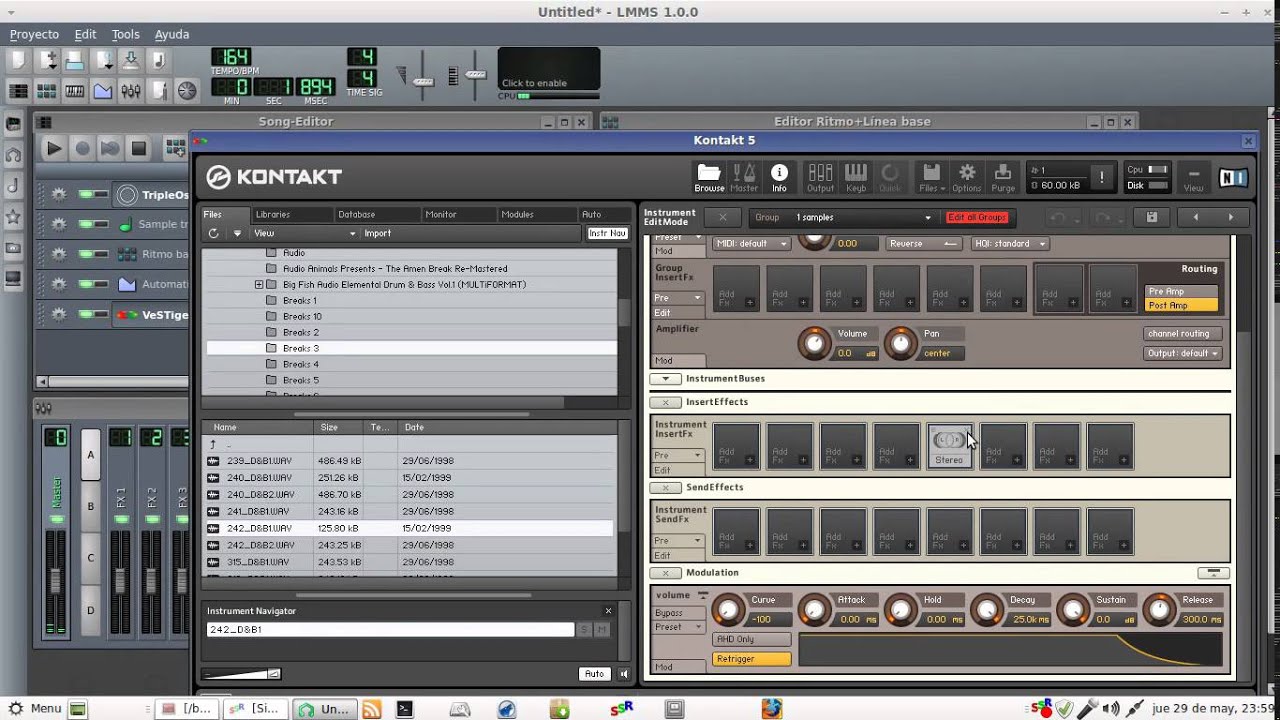Viewport: 1280px width, 720px height.
Task: Select Post Amp routing
Action: coord(1181,305)
